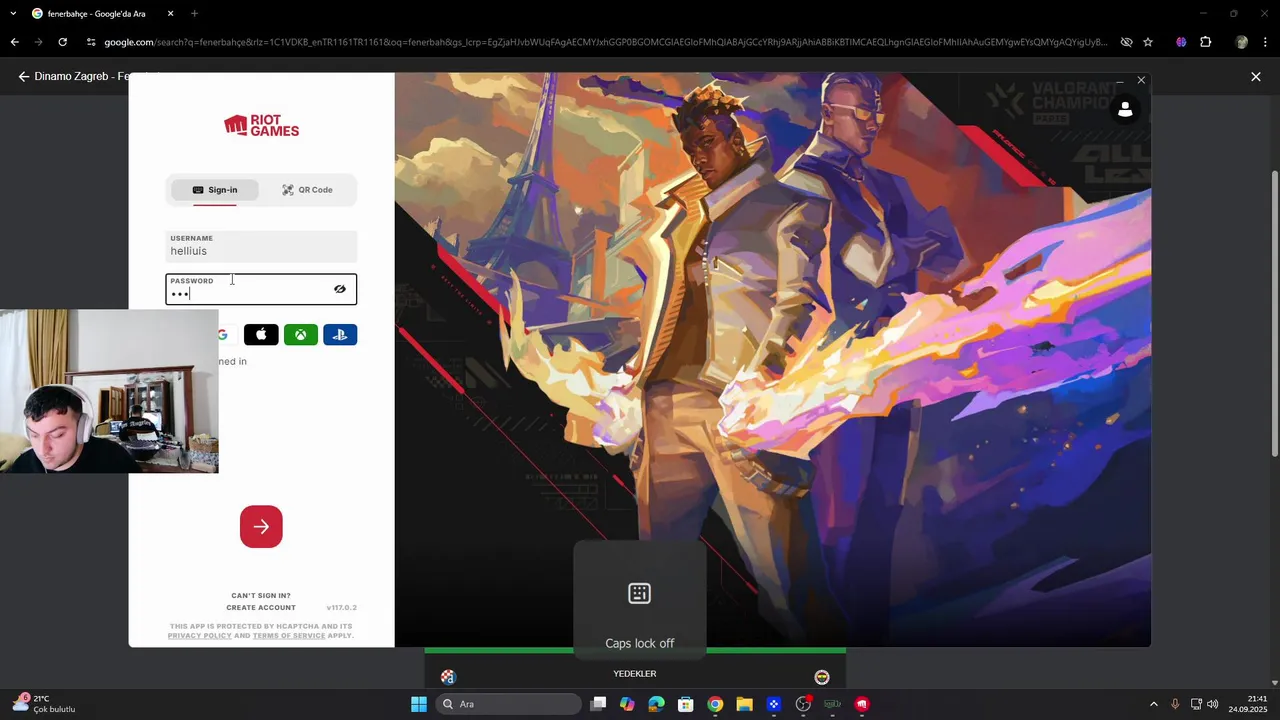This screenshot has height=720, width=1280.
Task: Click the Riot Games logo
Action: coord(261,125)
